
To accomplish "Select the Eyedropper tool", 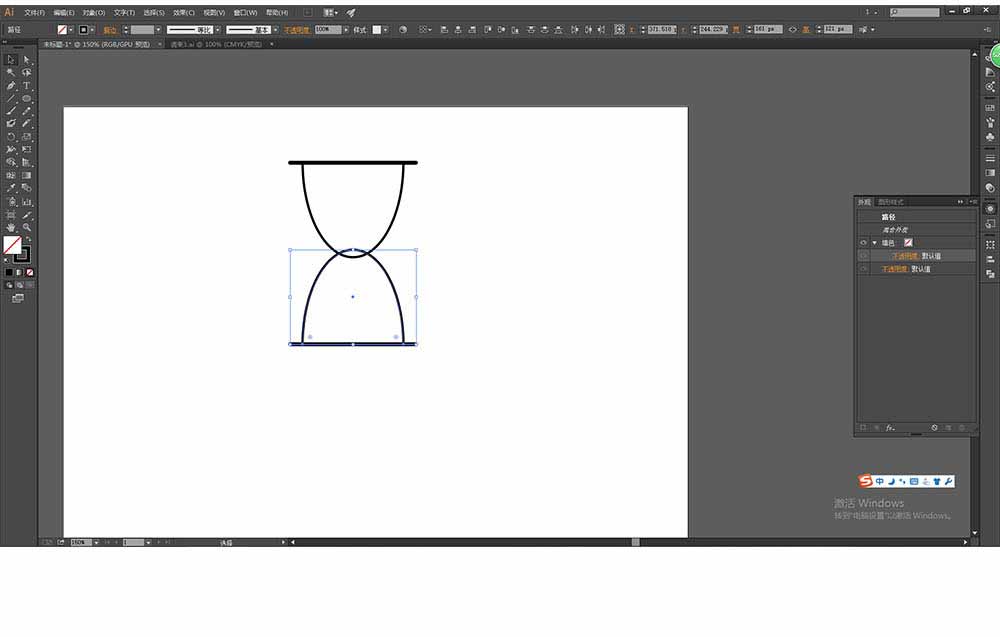I will click(x=11, y=188).
